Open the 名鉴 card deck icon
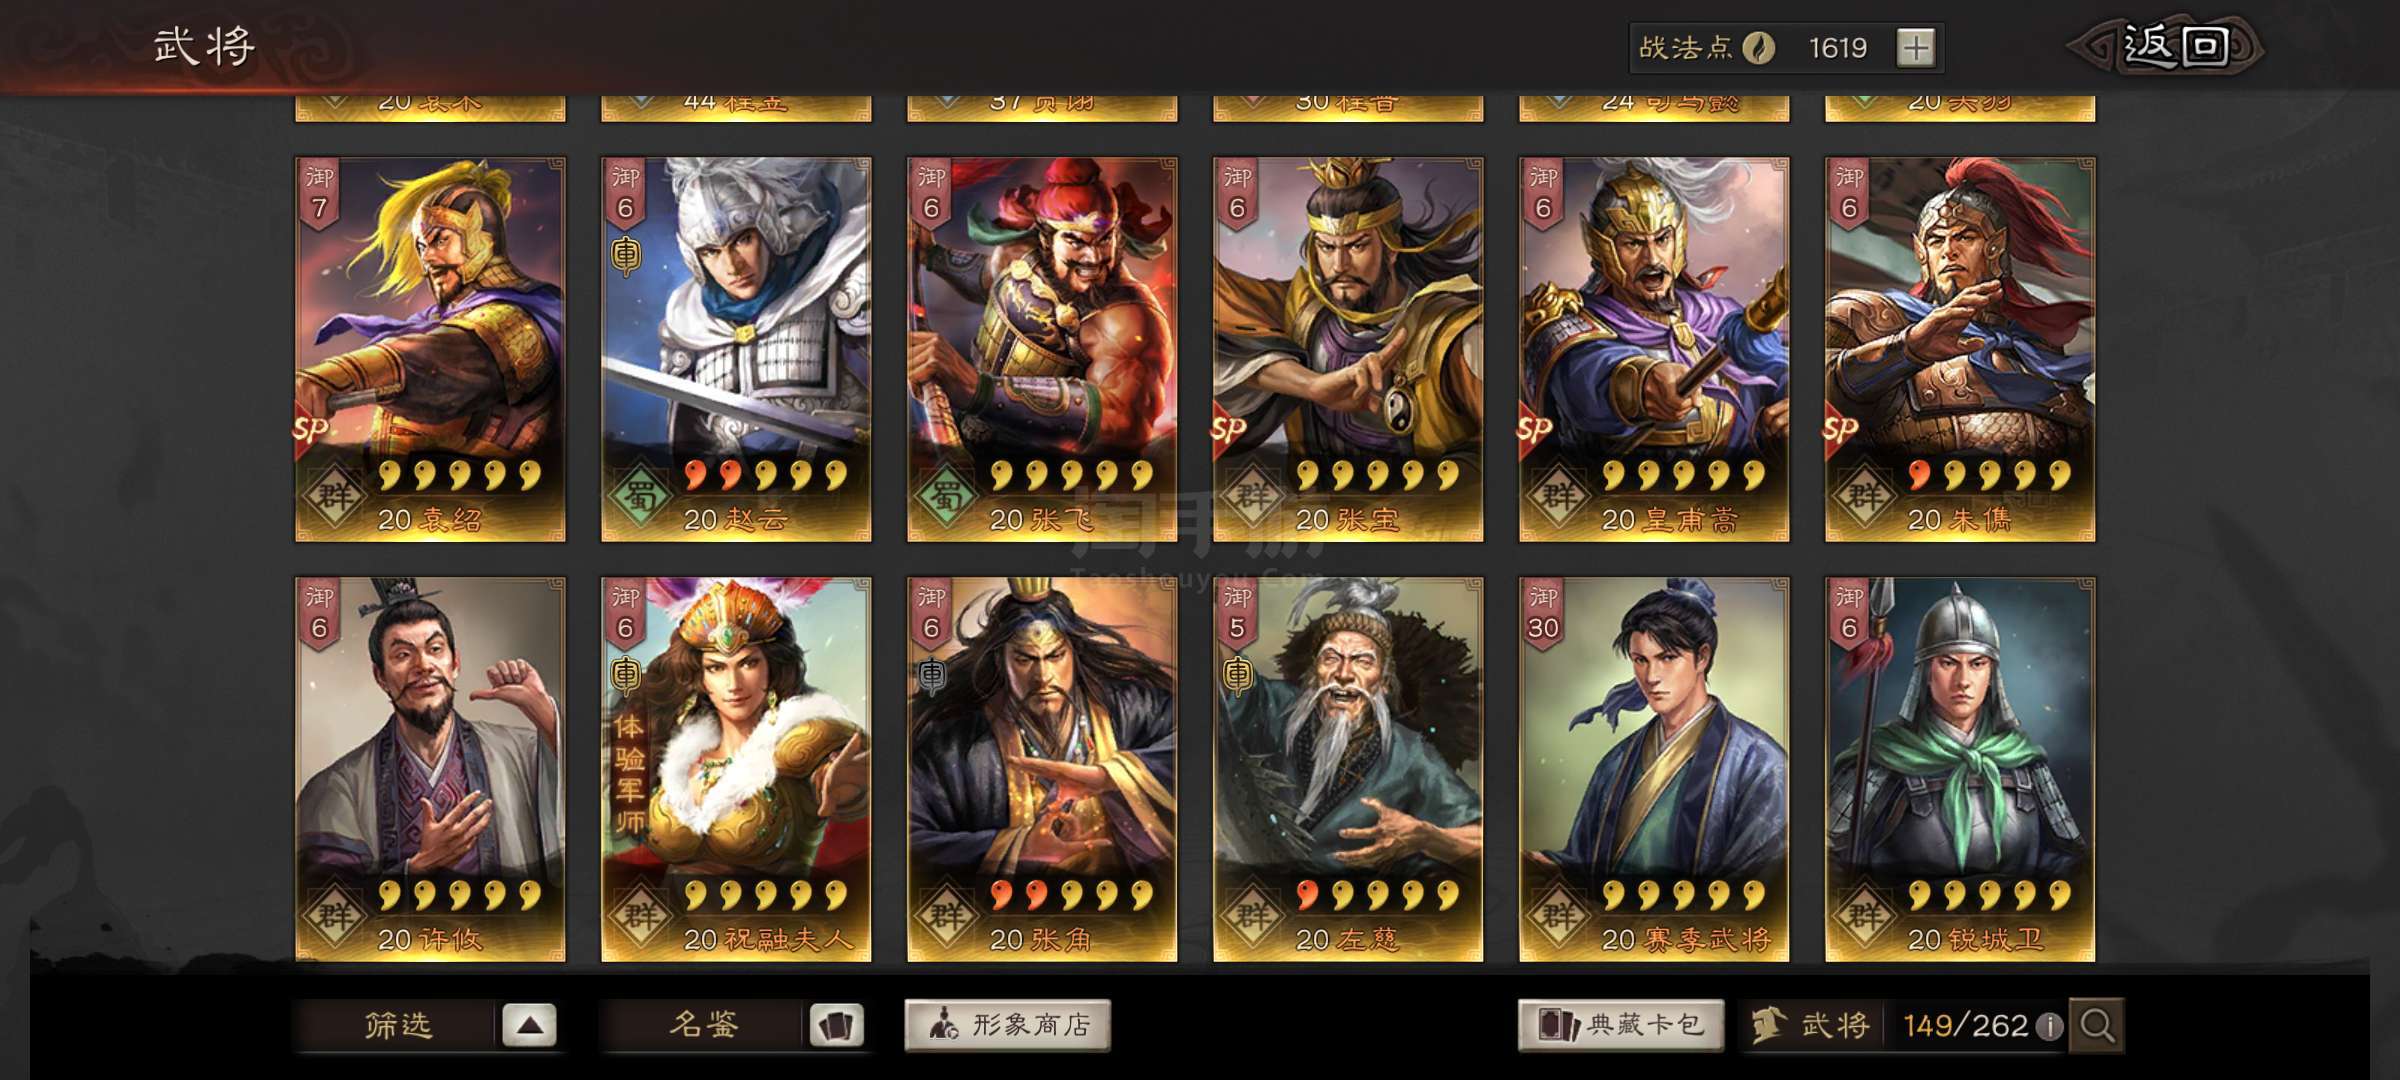This screenshot has height=1080, width=2400. coord(836,1026)
